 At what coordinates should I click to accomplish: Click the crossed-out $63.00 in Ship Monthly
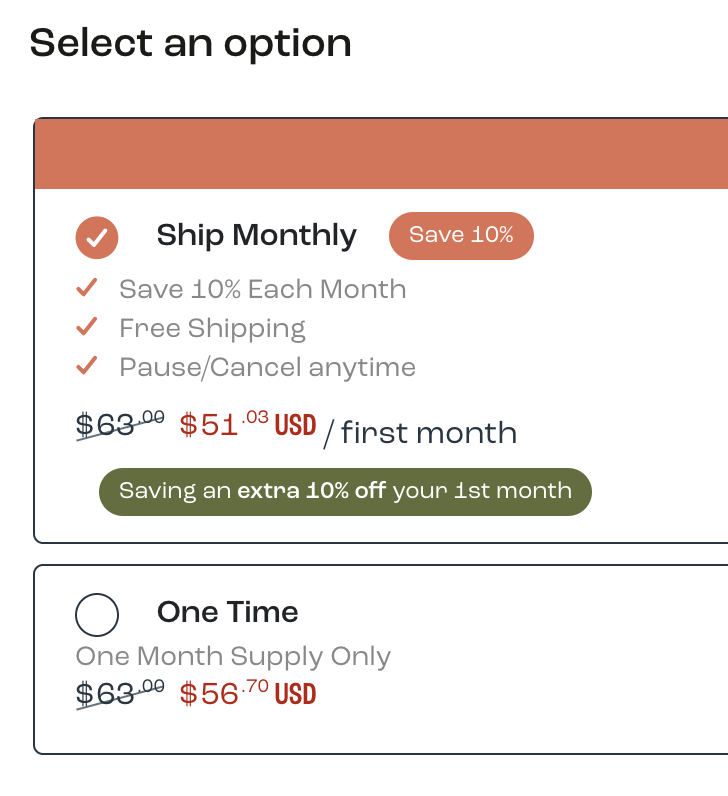(120, 424)
